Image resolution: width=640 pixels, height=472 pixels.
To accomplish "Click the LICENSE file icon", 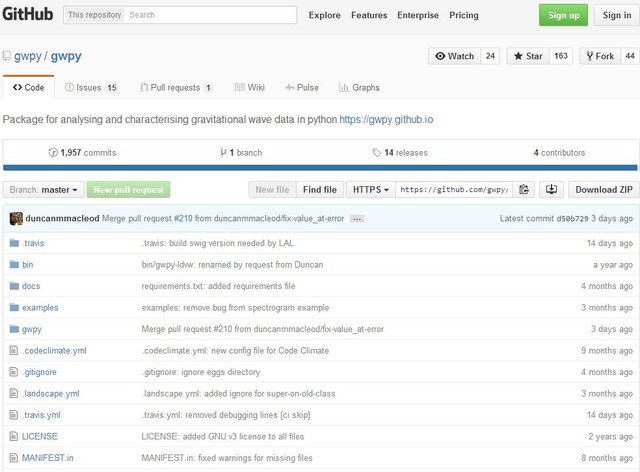I will point(14,437).
